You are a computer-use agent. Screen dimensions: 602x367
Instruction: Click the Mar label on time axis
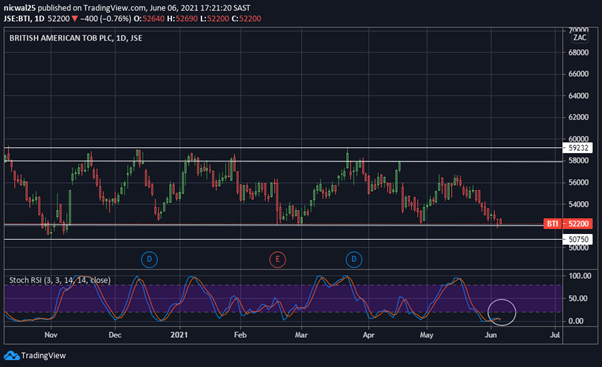[x=301, y=335]
